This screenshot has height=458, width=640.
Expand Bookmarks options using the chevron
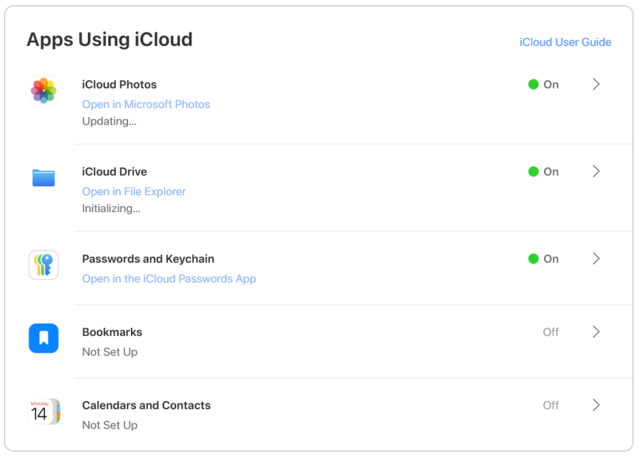pos(596,332)
